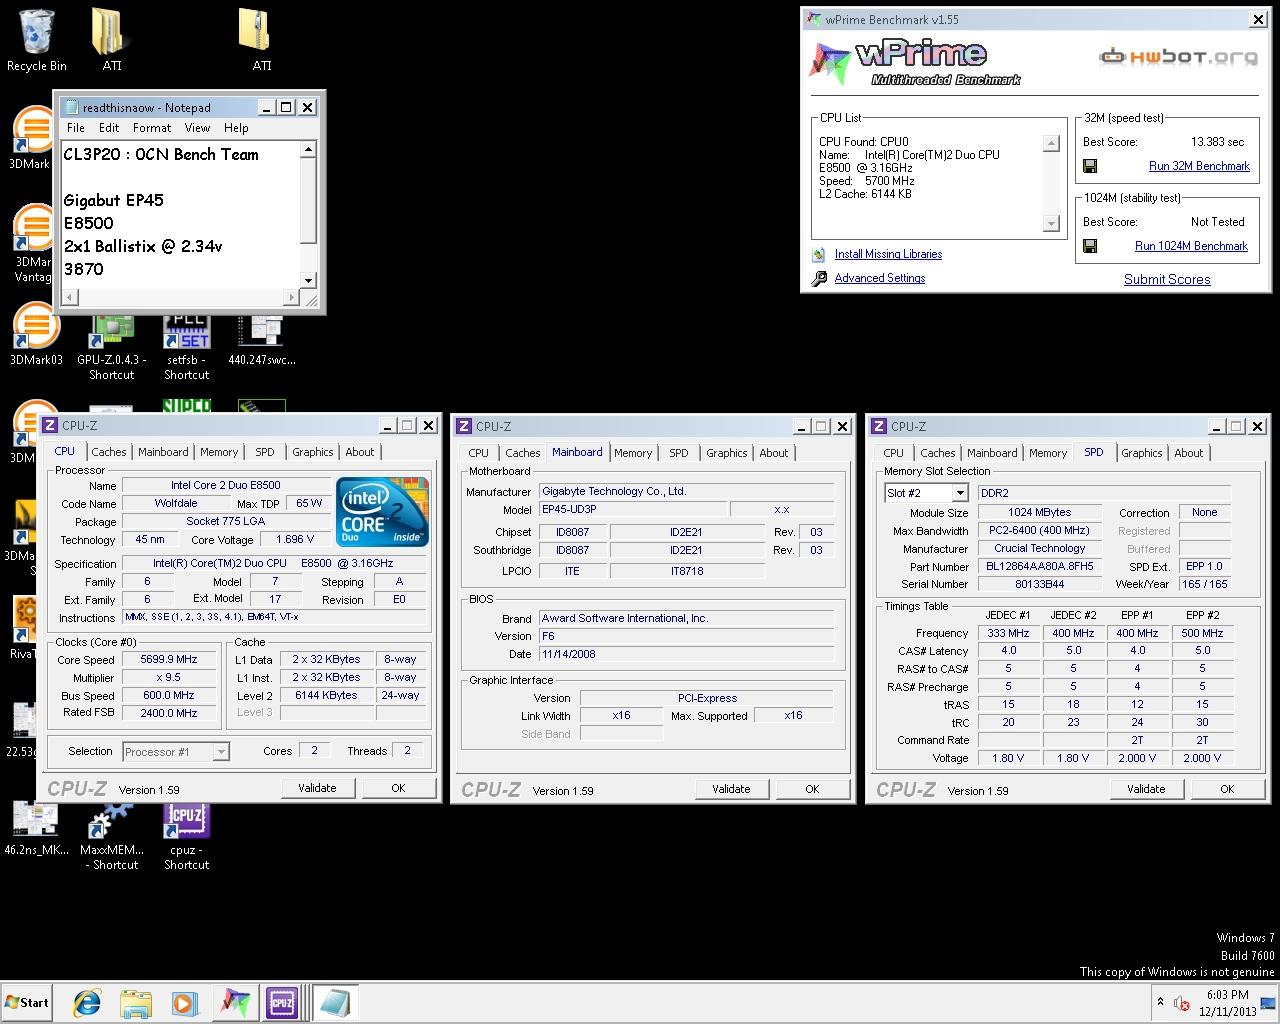Switch to Memory tab in left CPU-Z window

[x=219, y=452]
